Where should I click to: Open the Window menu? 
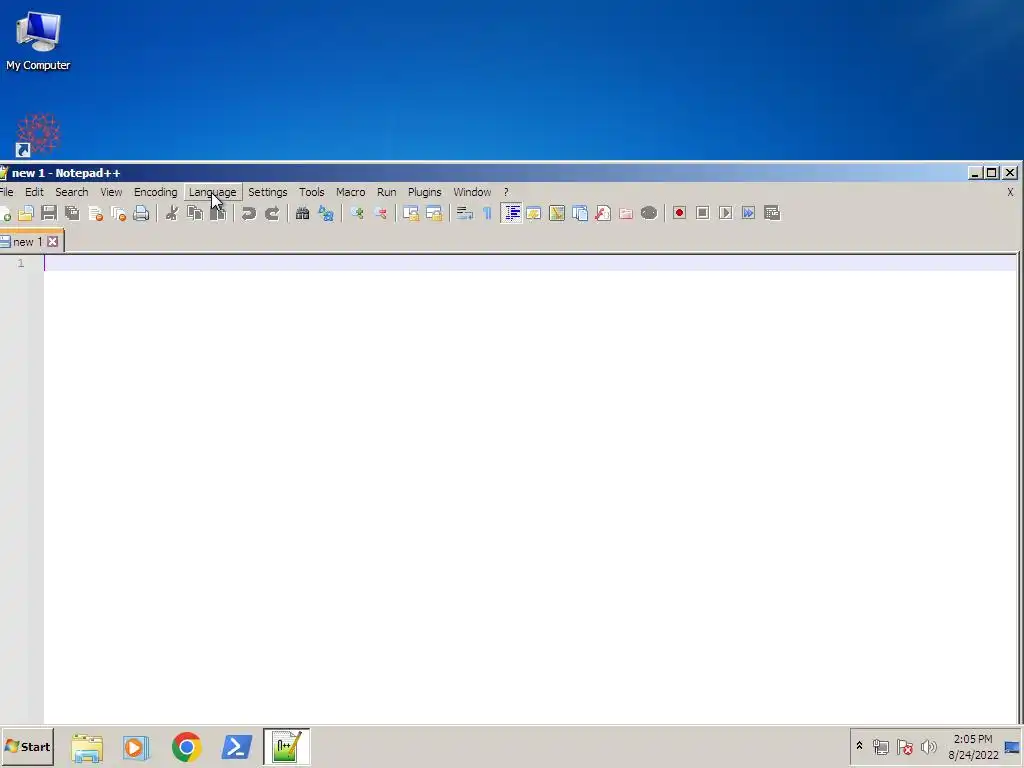tap(472, 192)
